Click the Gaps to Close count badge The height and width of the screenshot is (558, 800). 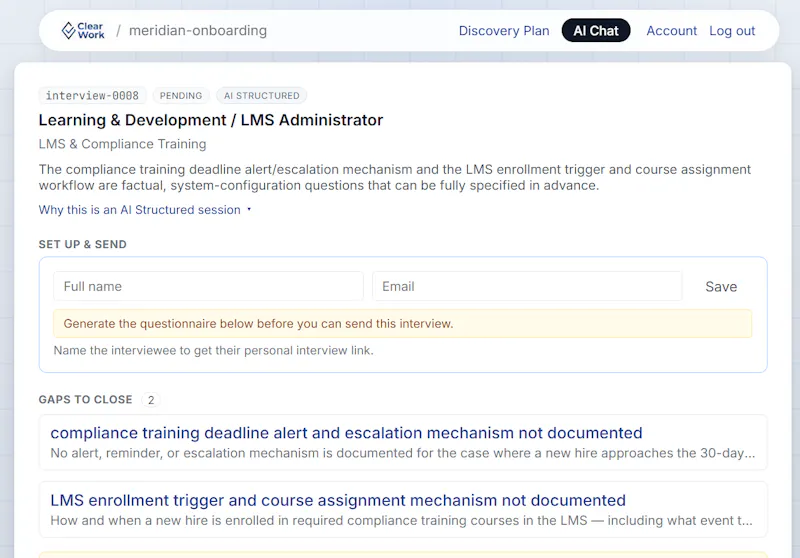pos(151,400)
